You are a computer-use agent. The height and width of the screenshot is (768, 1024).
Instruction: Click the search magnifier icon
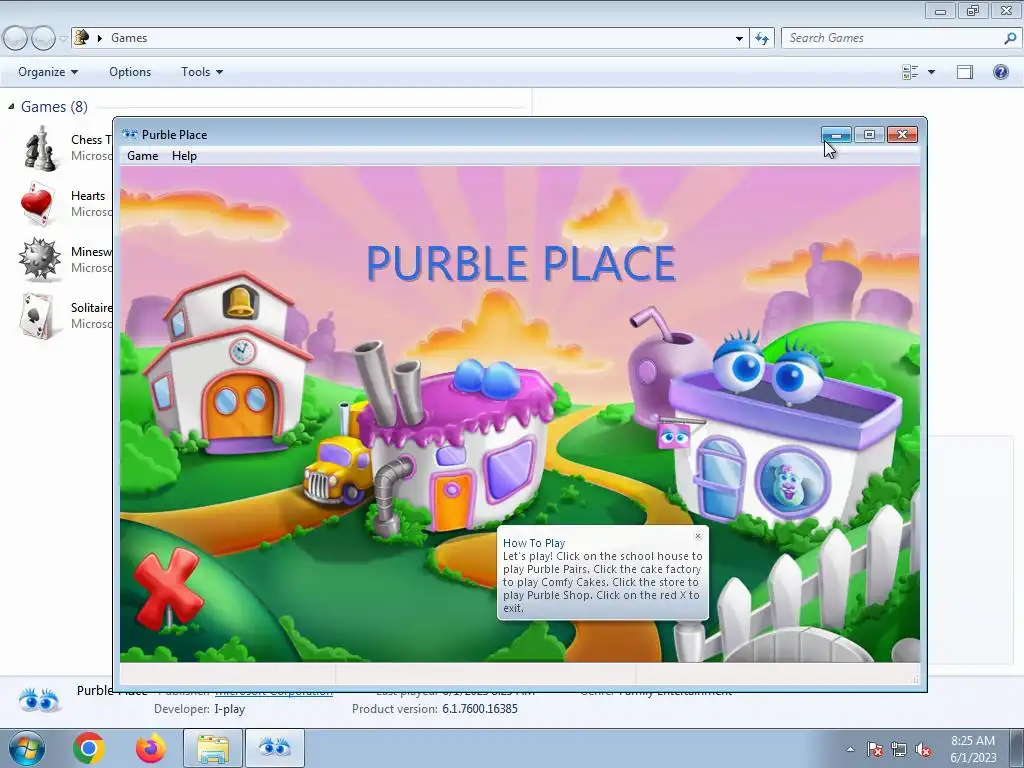point(1010,38)
